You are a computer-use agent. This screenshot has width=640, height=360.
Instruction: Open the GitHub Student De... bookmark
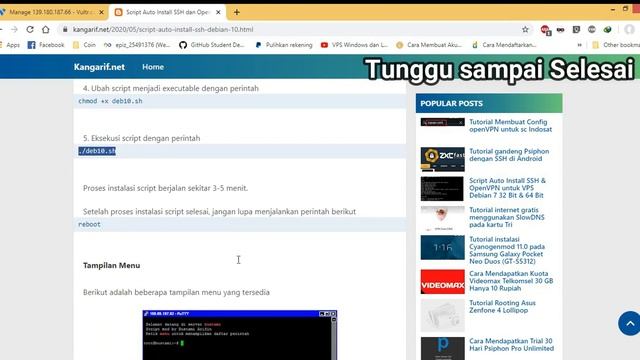(x=211, y=45)
